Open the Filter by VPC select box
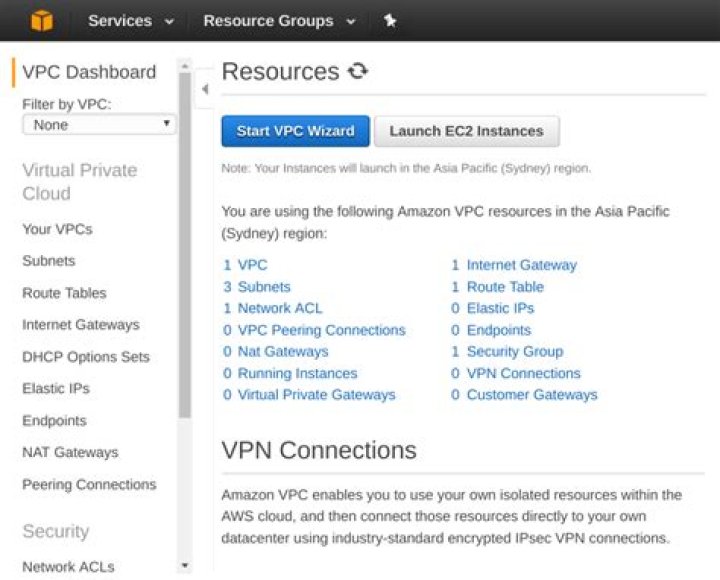The image size is (720, 580). click(x=99, y=125)
